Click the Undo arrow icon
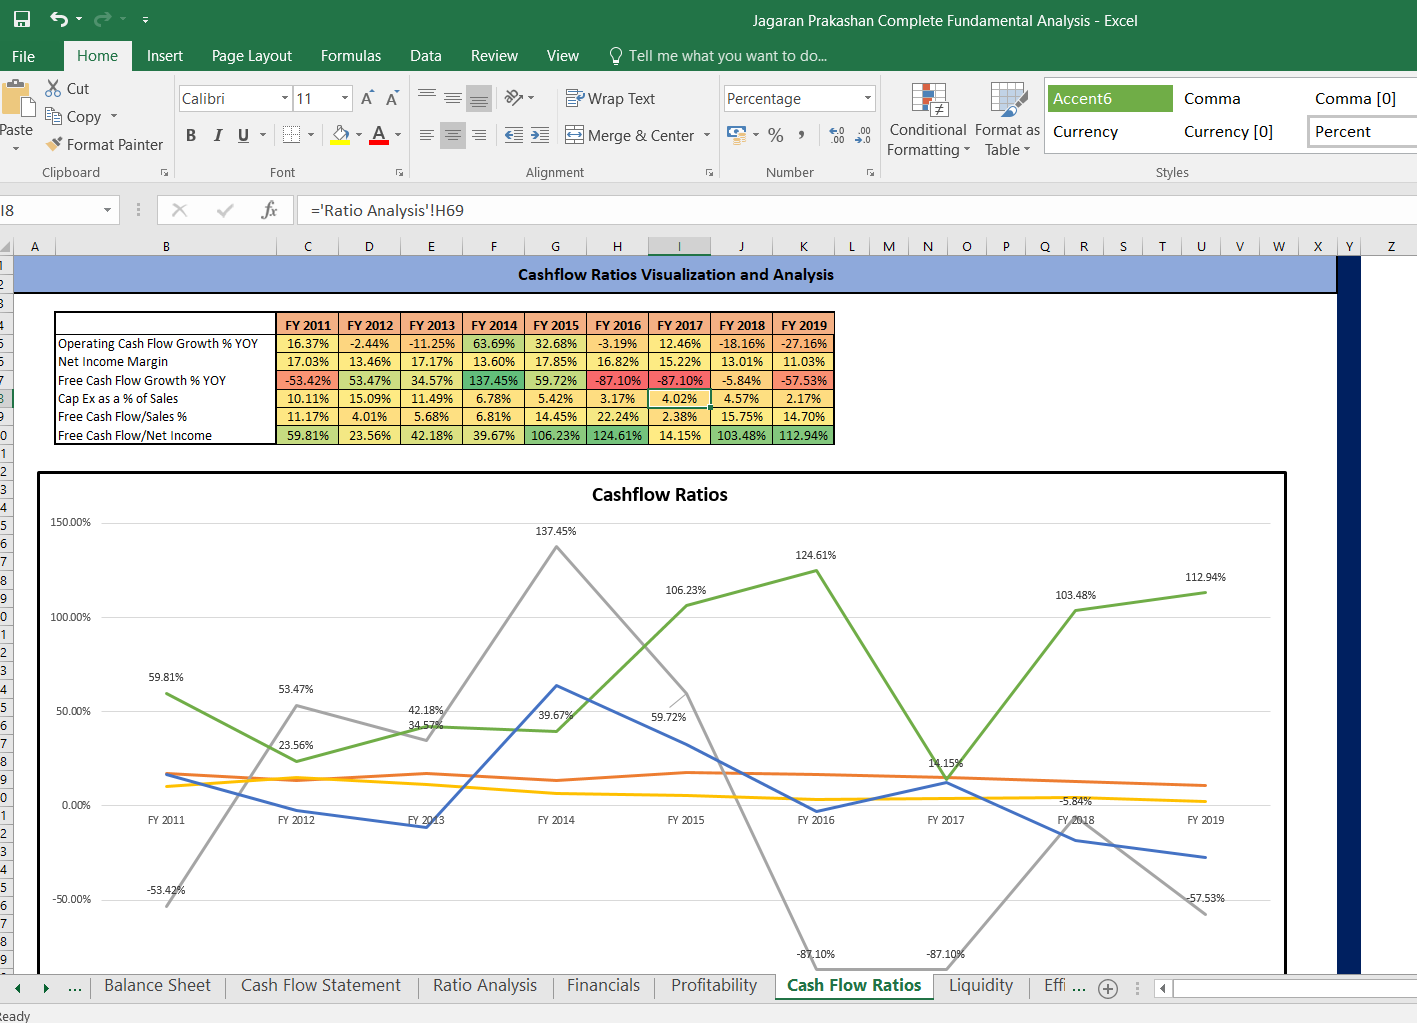 [x=59, y=19]
